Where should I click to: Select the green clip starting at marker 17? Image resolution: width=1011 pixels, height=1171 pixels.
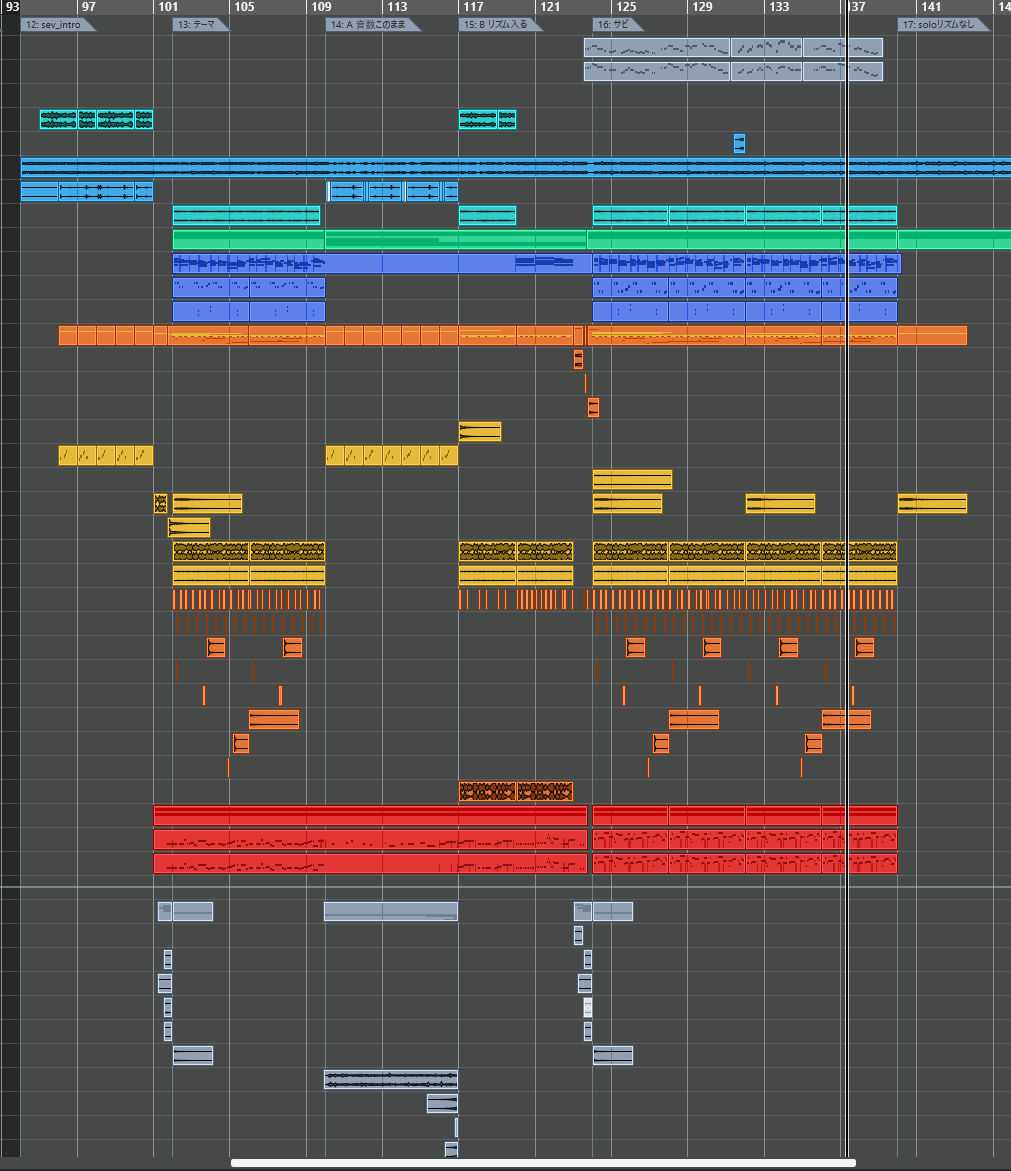coord(954,240)
